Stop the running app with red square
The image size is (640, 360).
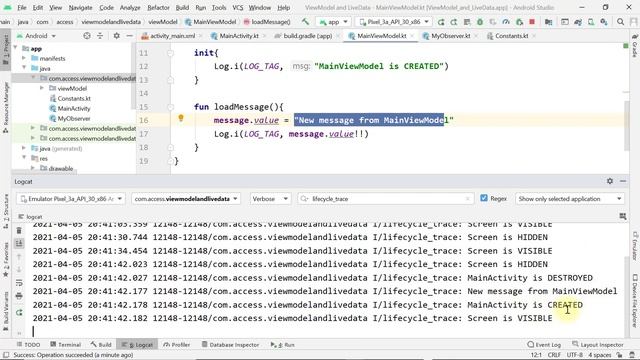[532, 22]
